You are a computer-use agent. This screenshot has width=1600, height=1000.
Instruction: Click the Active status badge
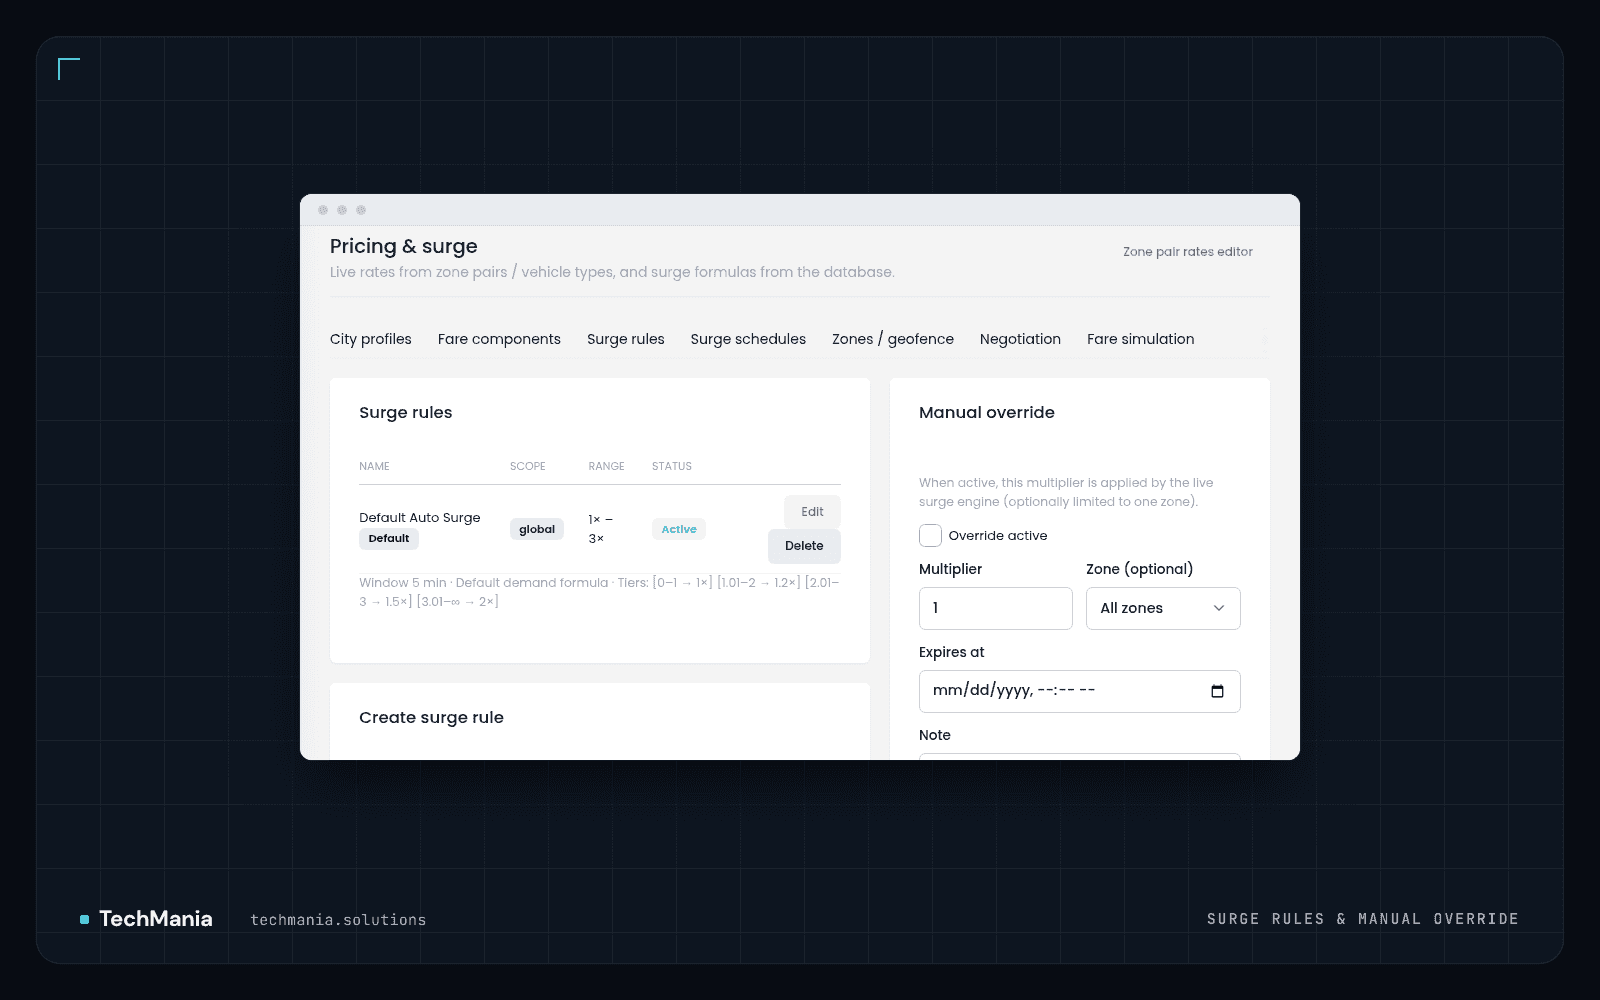(x=679, y=529)
